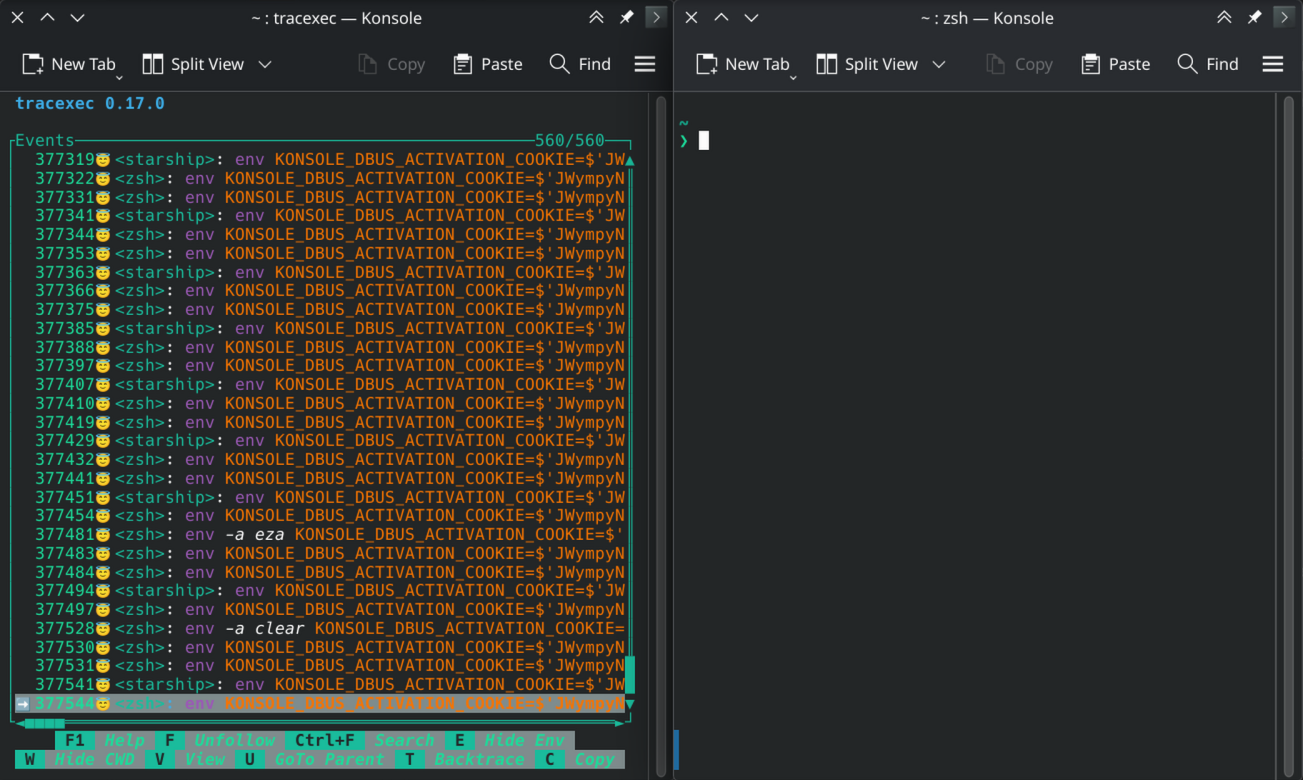Open the hamburger menu in the zsh window
Image resolution: width=1303 pixels, height=780 pixels.
pos(1273,64)
